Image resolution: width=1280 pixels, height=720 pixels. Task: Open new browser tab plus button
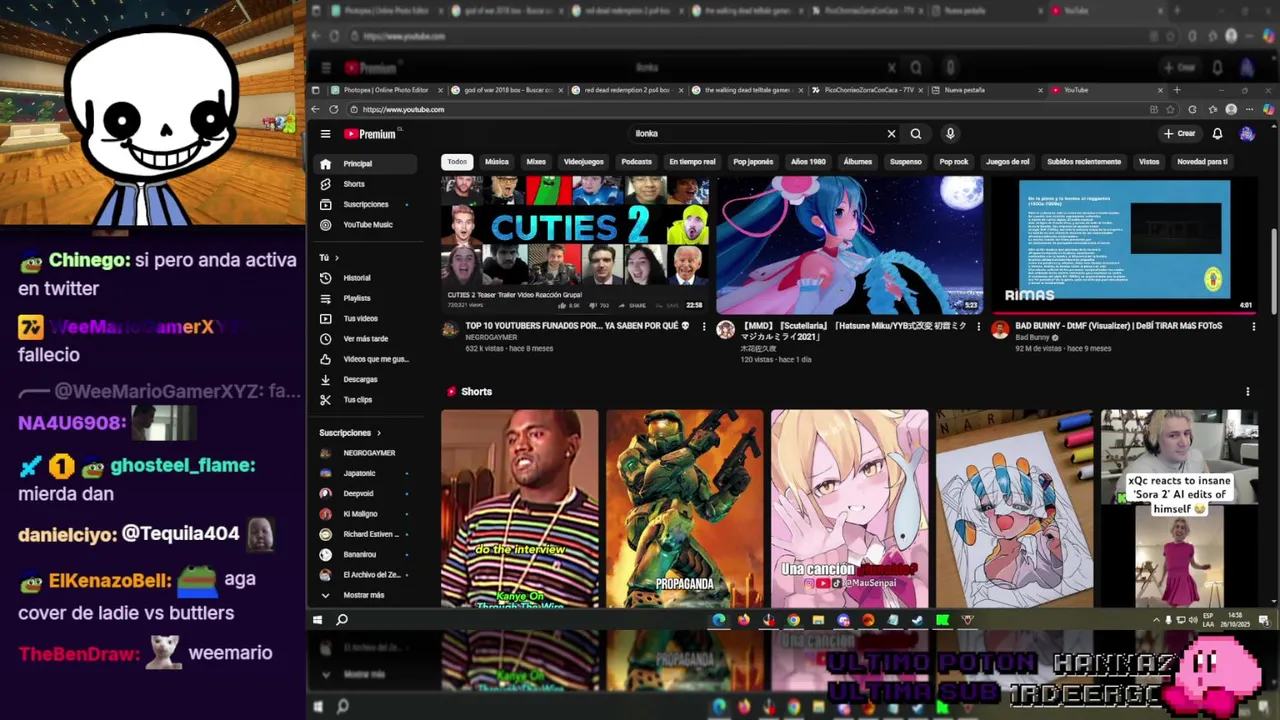tap(1176, 90)
